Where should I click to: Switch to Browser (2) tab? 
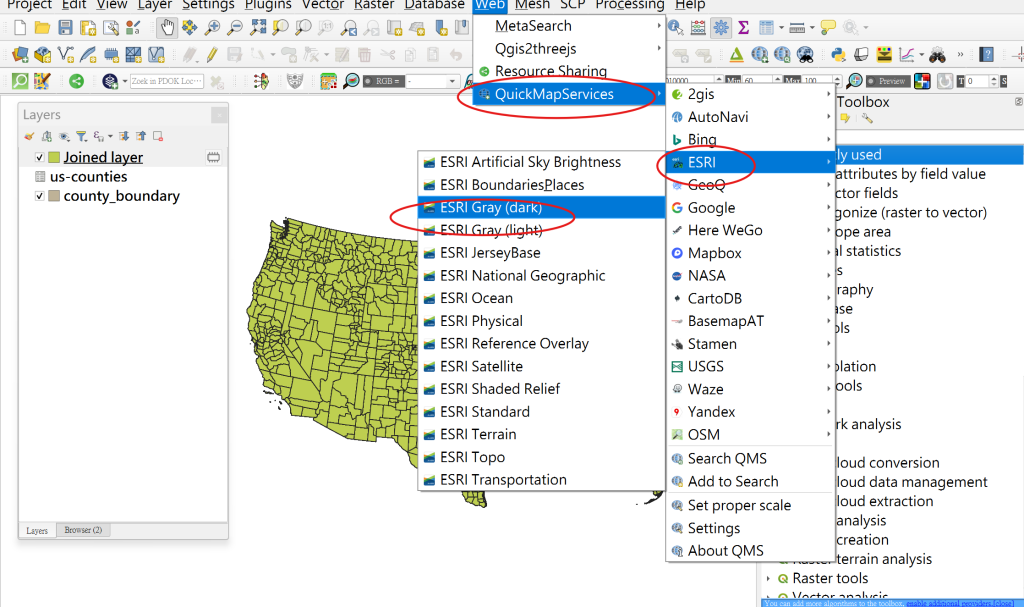(x=83, y=530)
